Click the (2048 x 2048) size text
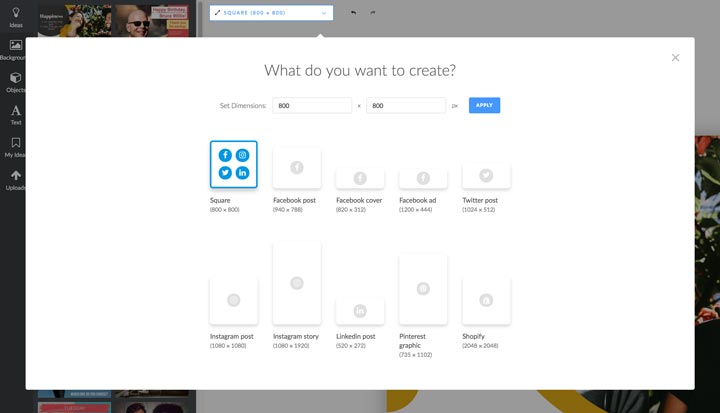Image resolution: width=720 pixels, height=413 pixels. pyautogui.click(x=480, y=345)
